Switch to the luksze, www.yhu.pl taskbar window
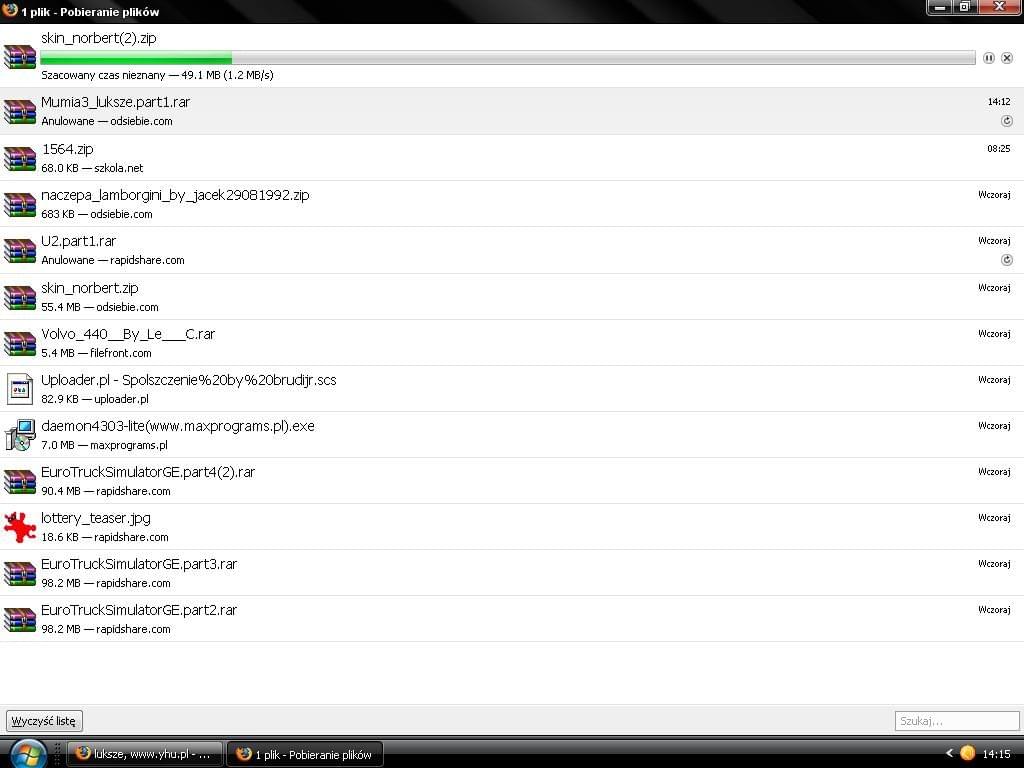Viewport: 1024px width, 768px height. coord(145,754)
